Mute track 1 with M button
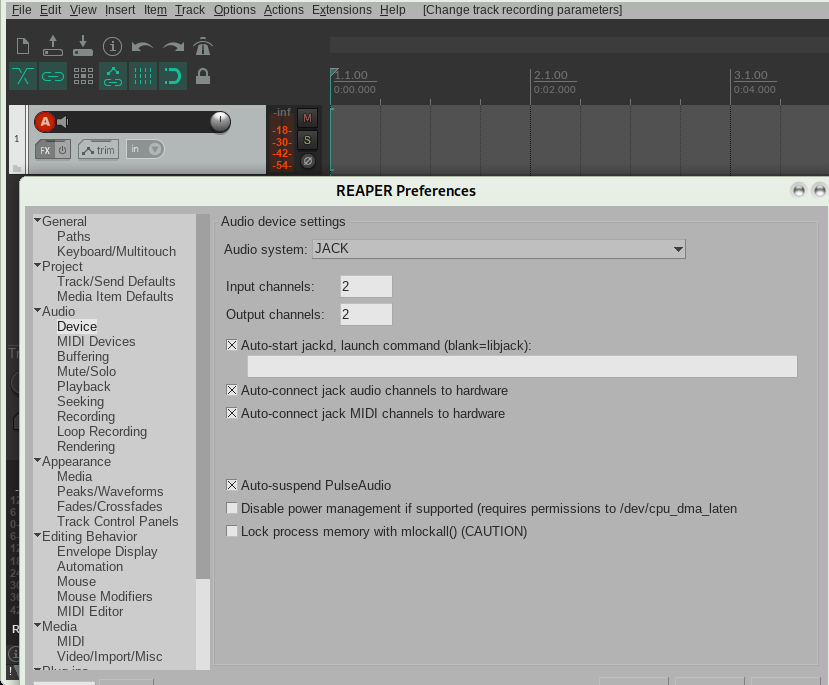The image size is (829, 685). (x=307, y=118)
